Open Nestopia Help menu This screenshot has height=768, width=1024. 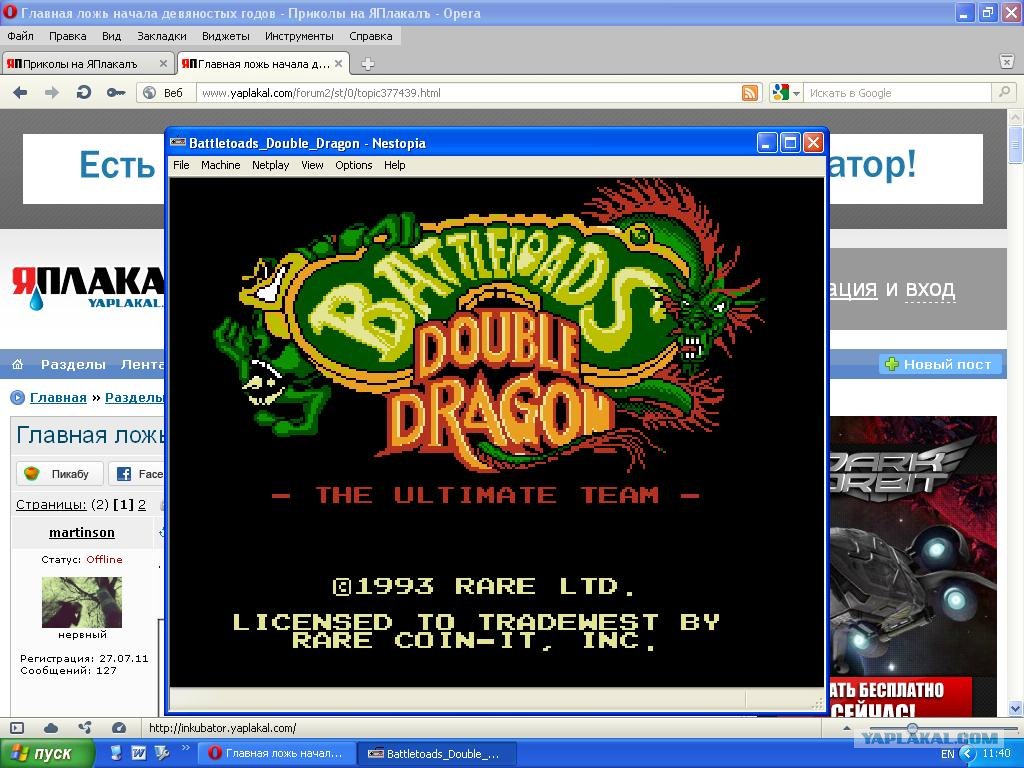[394, 165]
